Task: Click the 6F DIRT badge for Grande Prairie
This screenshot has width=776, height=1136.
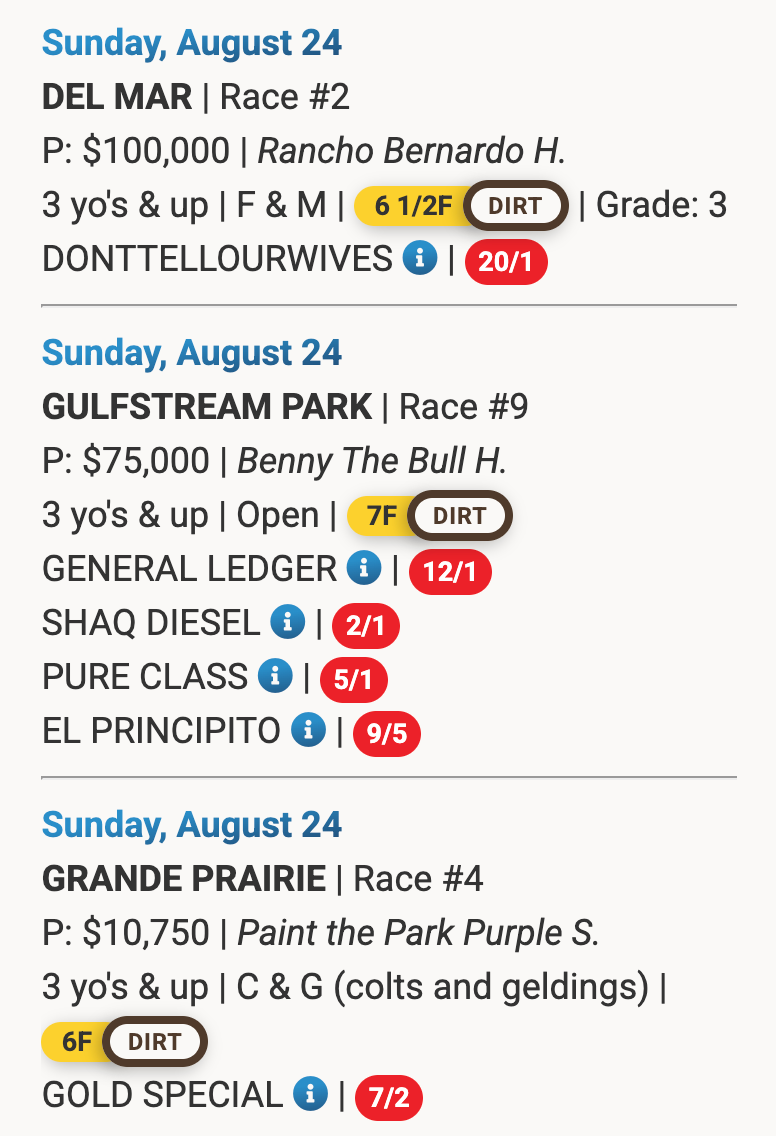Action: 154,1042
